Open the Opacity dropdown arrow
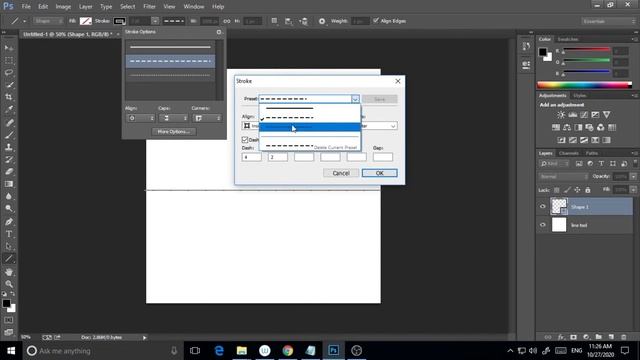The image size is (640, 360). (633, 177)
